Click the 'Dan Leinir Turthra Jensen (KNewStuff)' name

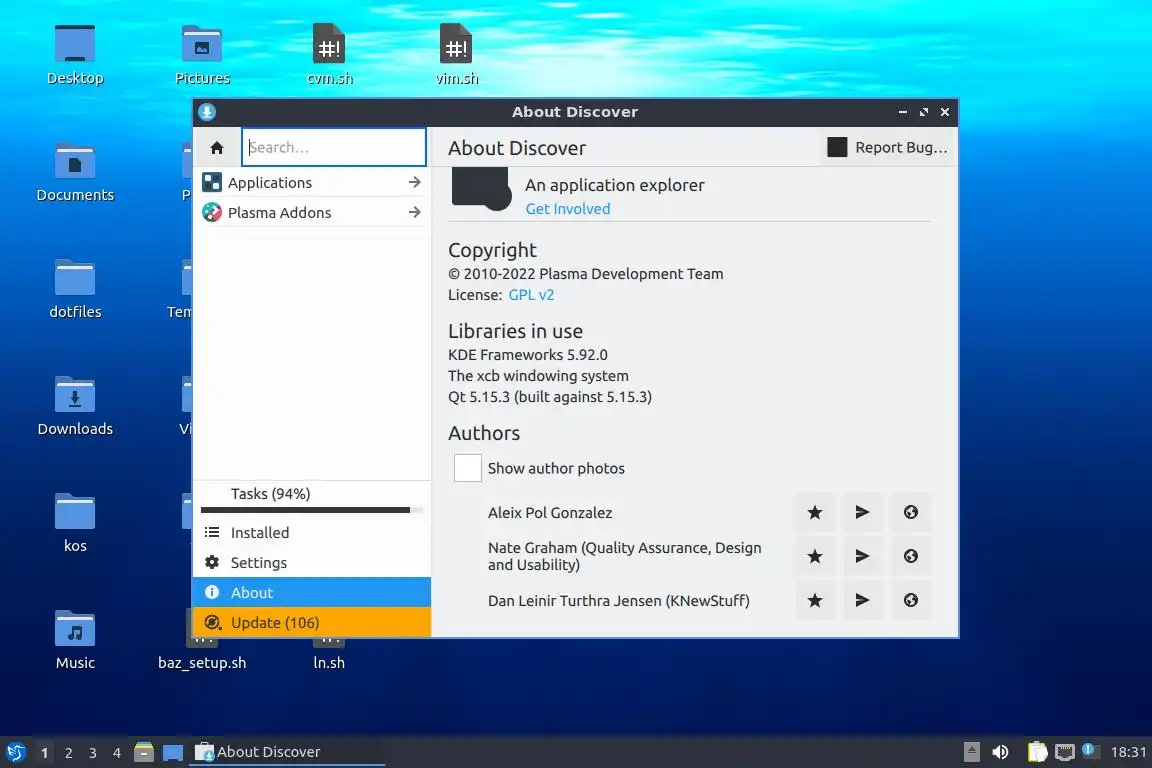point(619,600)
